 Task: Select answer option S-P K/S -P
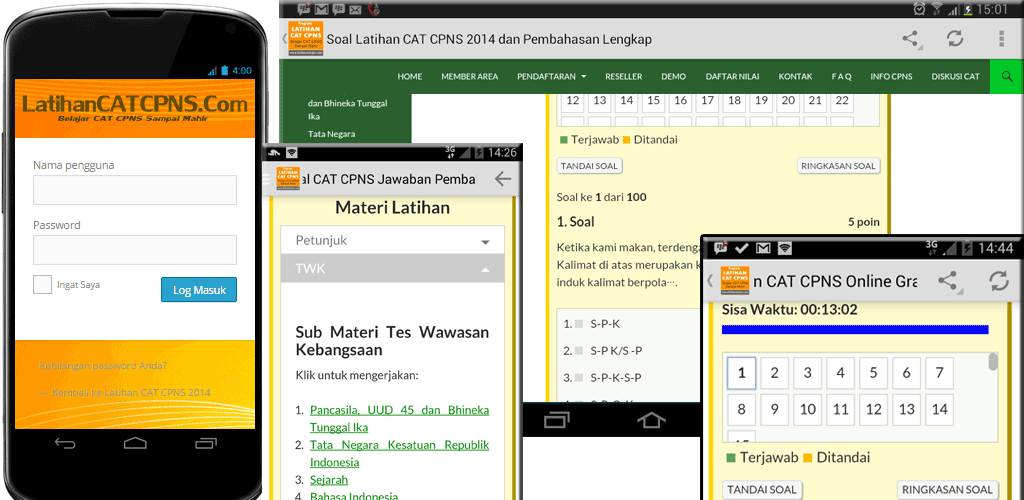[579, 351]
